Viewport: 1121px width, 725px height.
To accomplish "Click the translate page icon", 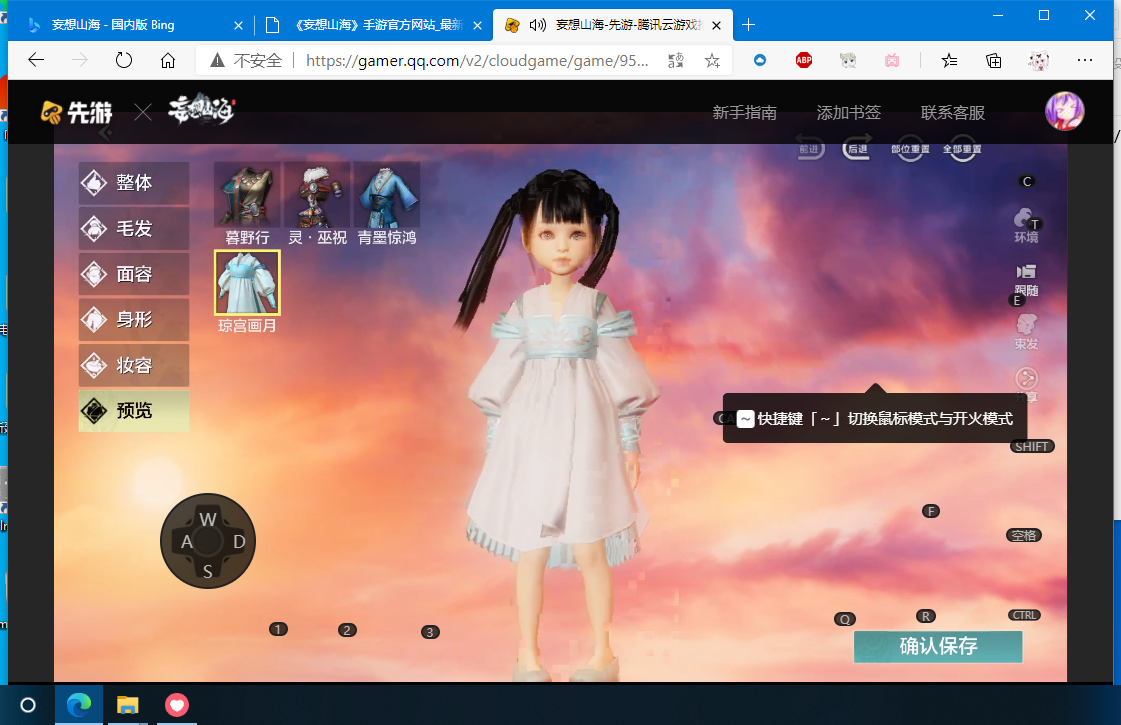I will click(x=676, y=61).
